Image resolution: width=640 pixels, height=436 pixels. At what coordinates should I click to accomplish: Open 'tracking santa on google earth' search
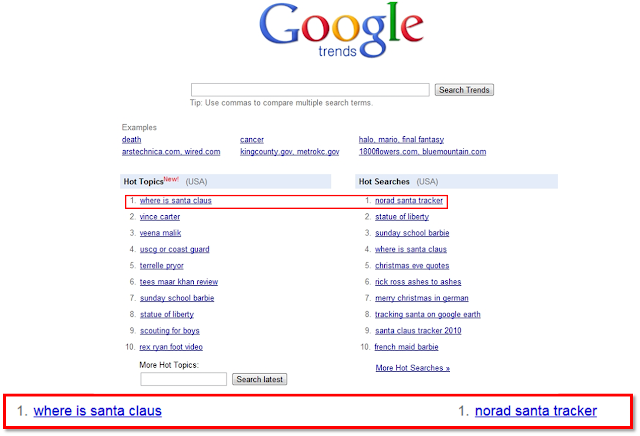click(428, 315)
